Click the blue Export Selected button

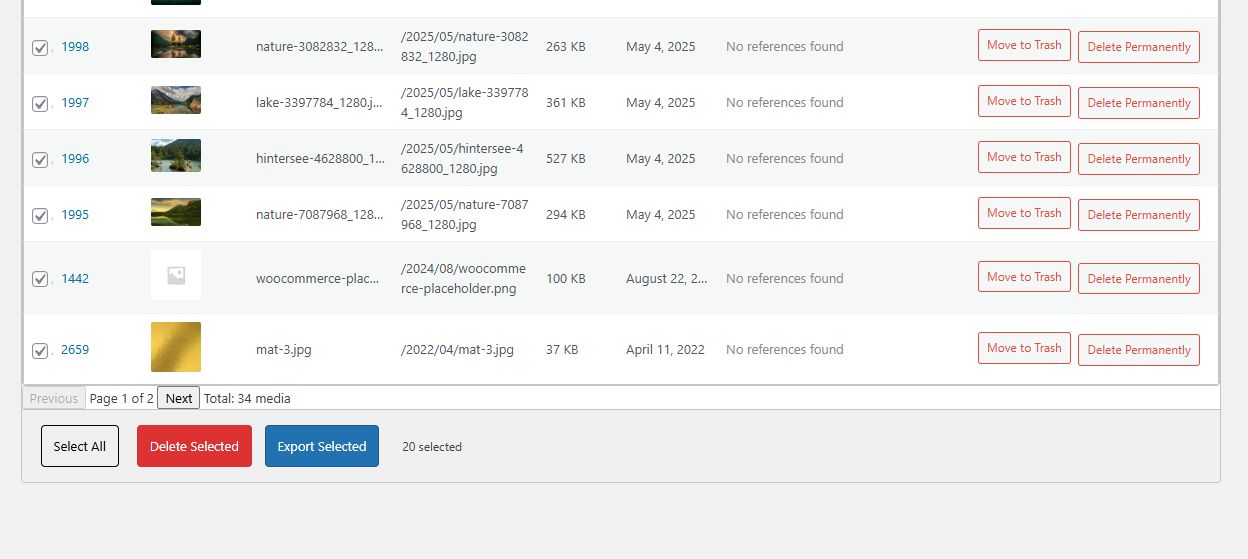point(322,446)
